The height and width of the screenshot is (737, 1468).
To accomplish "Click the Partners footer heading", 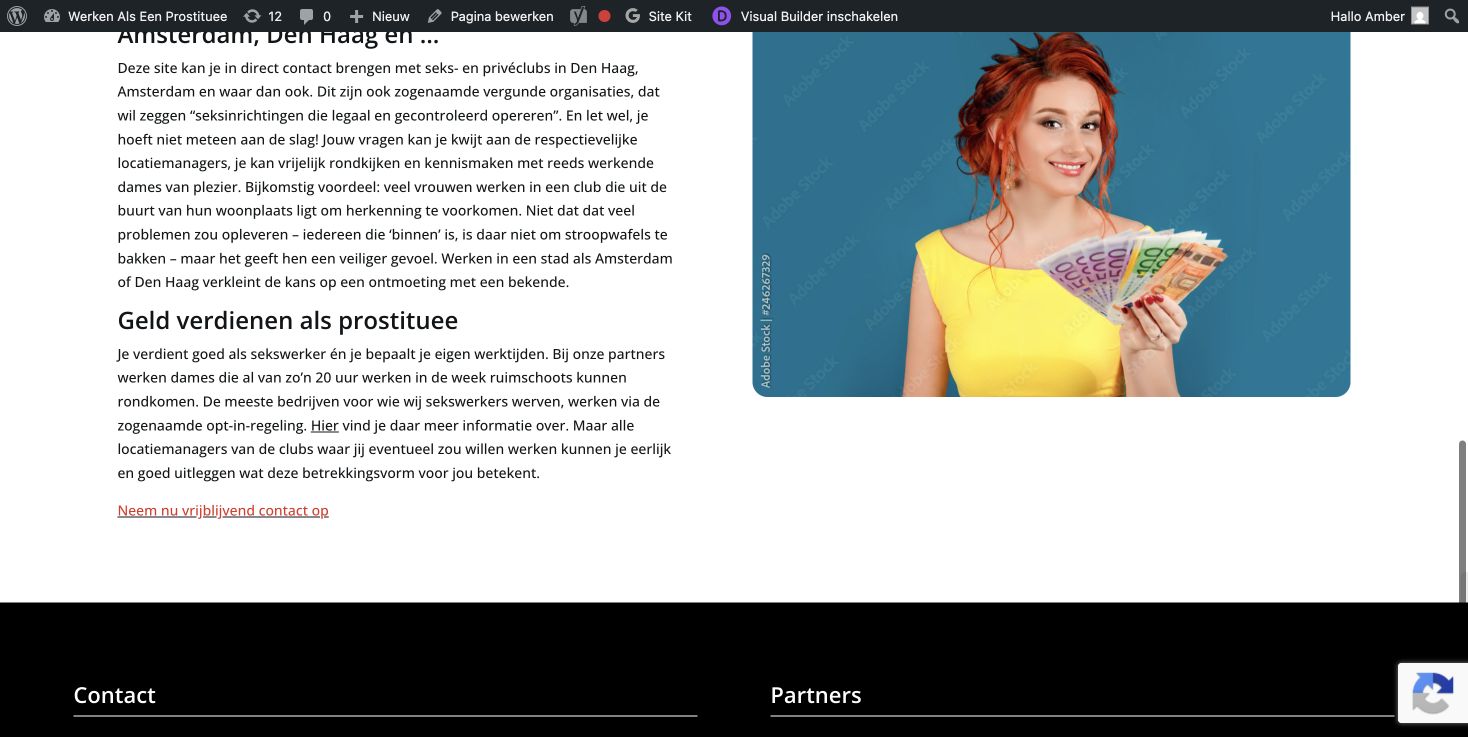I will [x=816, y=695].
